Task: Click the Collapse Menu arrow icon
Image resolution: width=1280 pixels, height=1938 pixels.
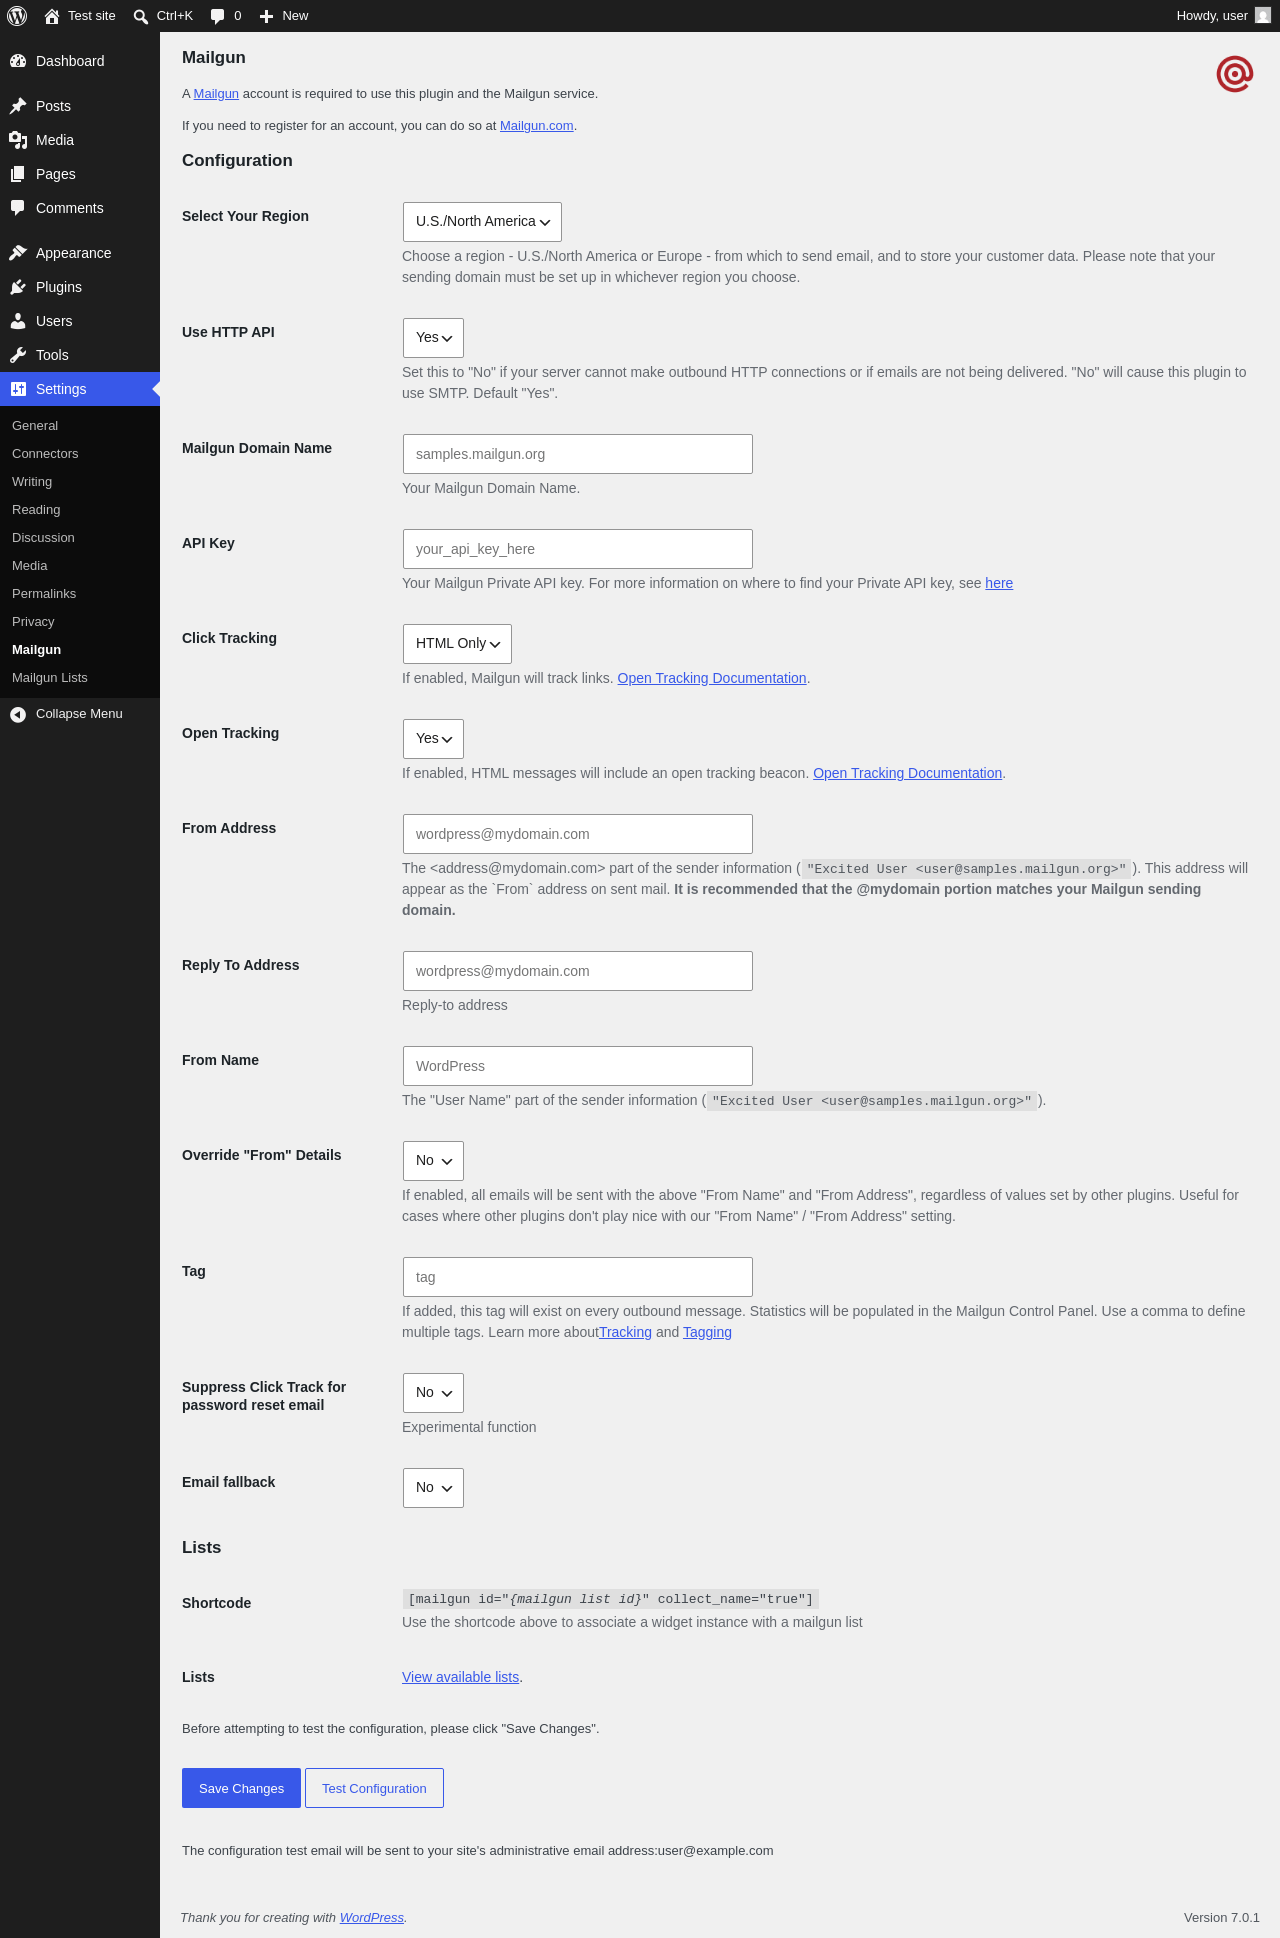Action: point(18,714)
